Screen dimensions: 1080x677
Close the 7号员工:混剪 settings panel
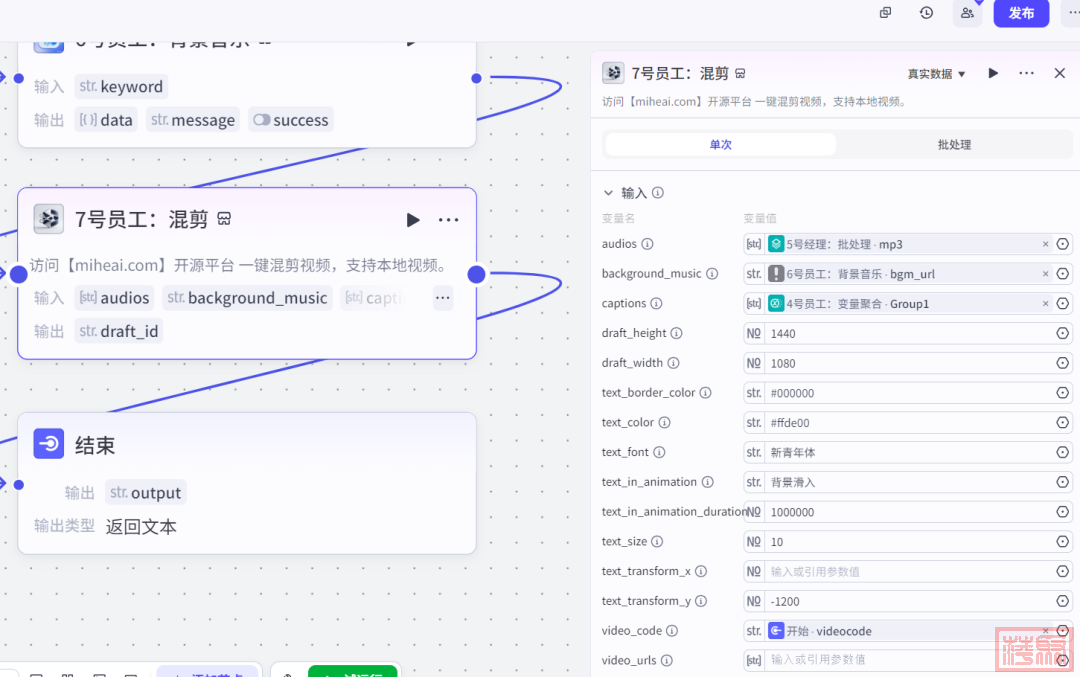[1060, 73]
